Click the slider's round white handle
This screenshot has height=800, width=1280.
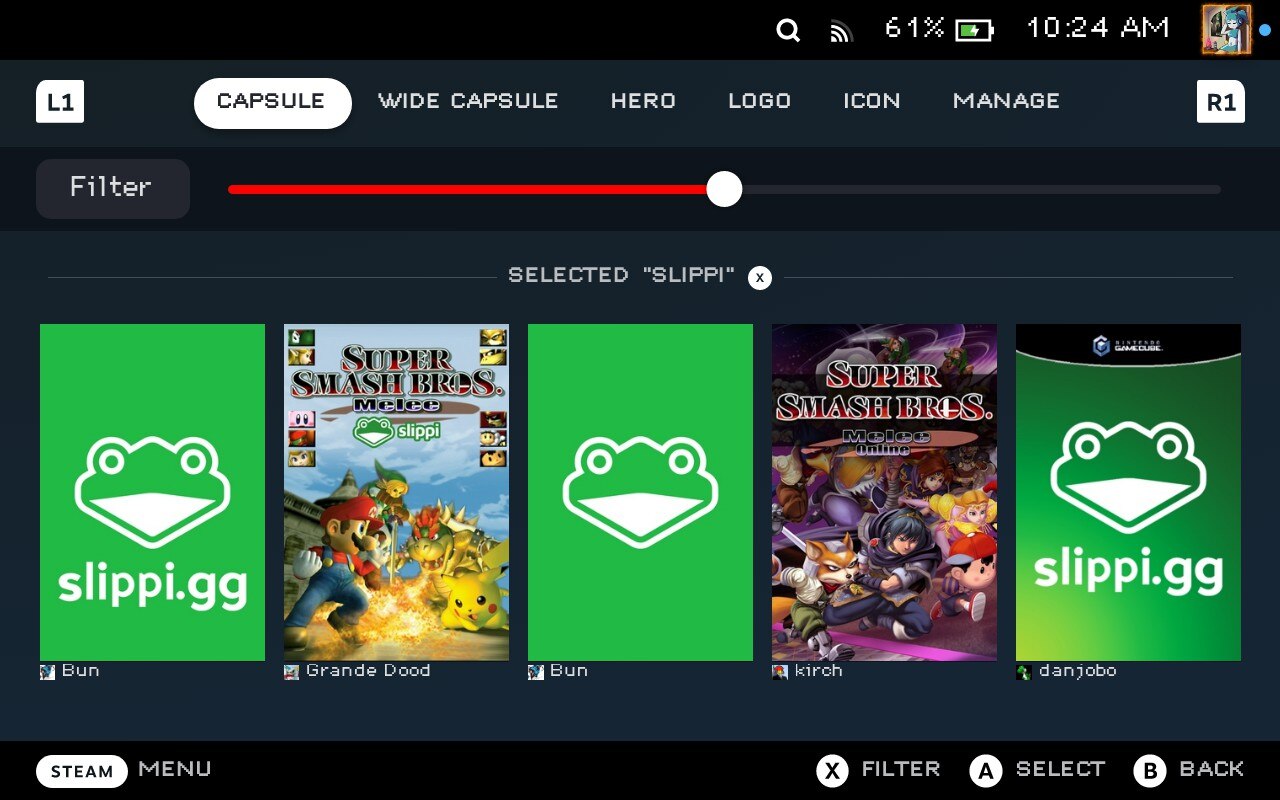(724, 189)
